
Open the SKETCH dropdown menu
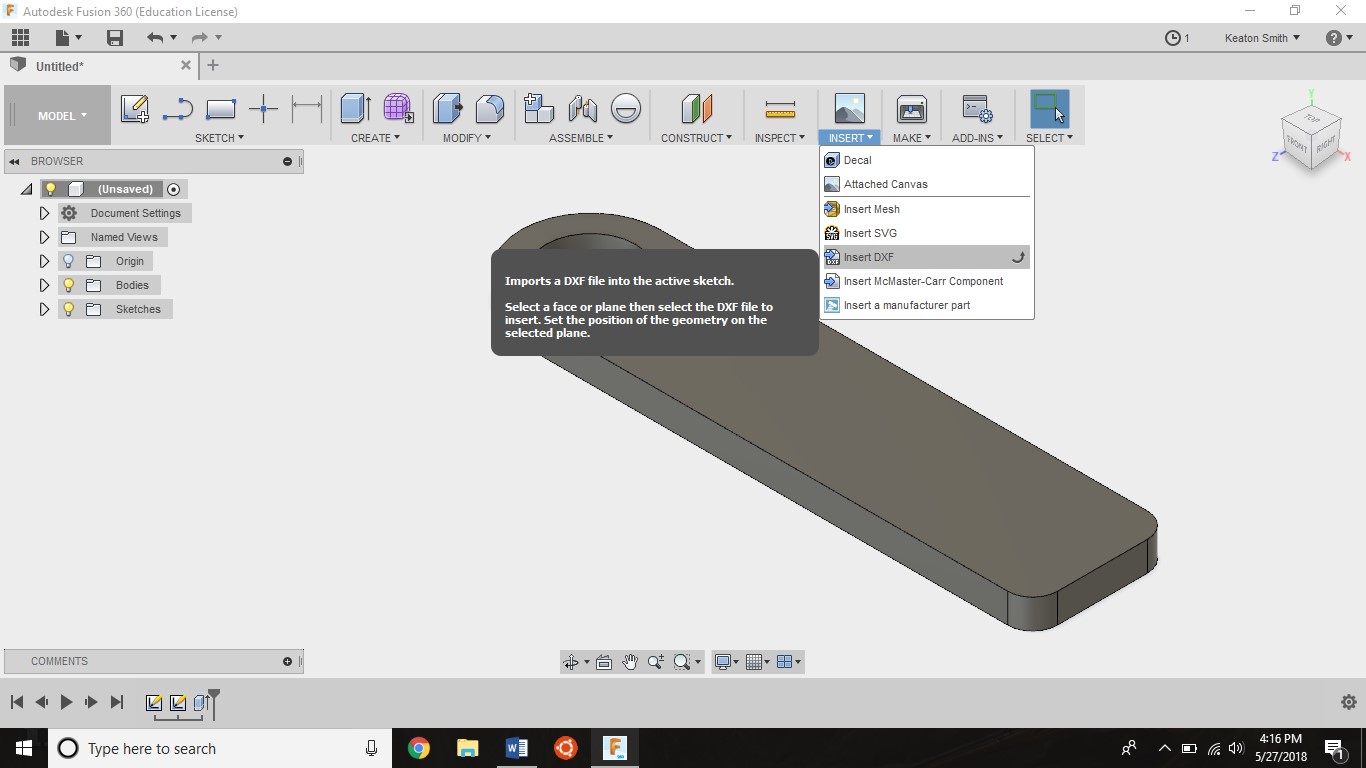pyautogui.click(x=219, y=138)
